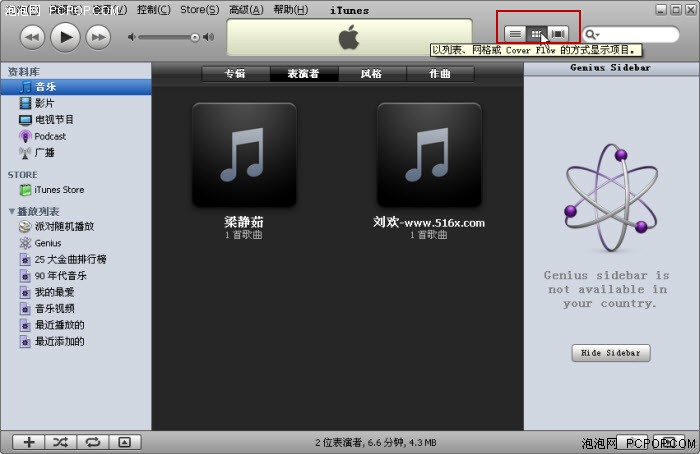The width and height of the screenshot is (700, 454).
Task: Open the Store(S) menu
Action: 200,9
